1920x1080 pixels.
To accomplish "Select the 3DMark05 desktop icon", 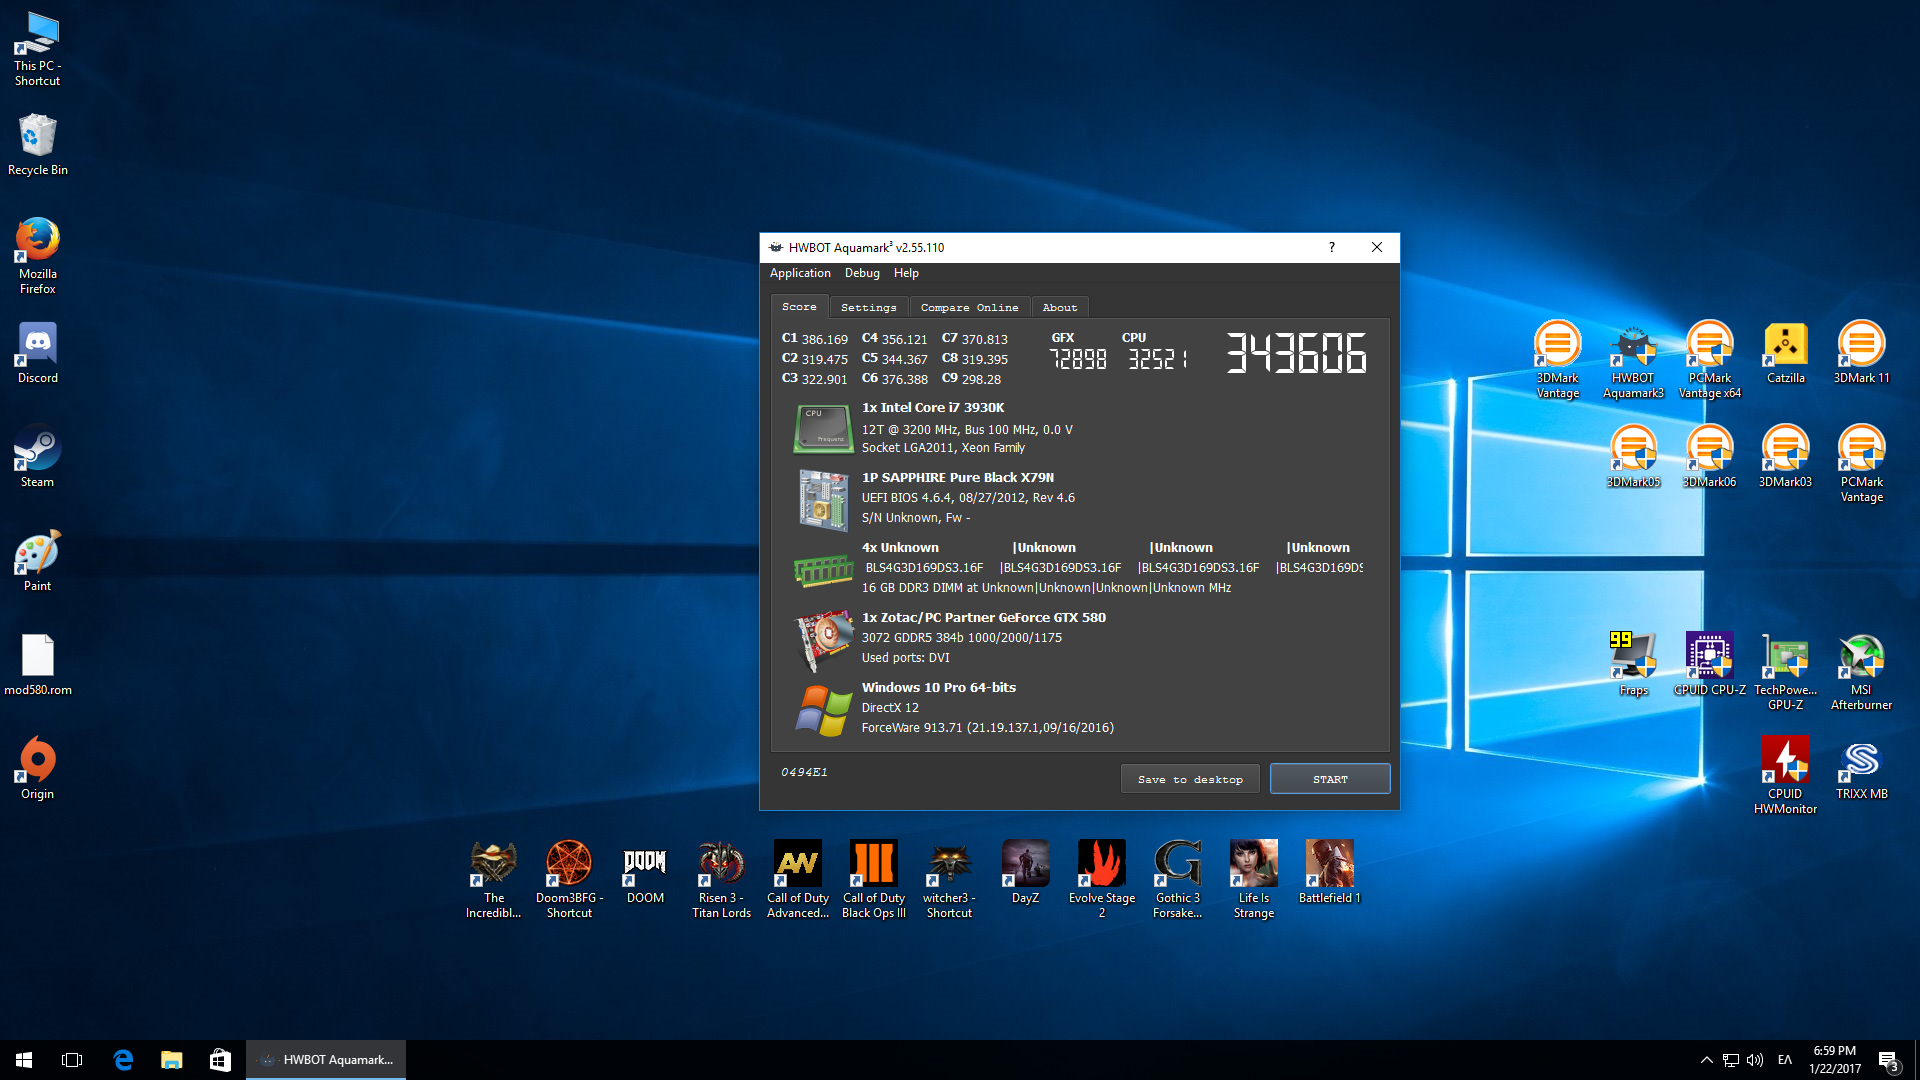I will point(1633,457).
